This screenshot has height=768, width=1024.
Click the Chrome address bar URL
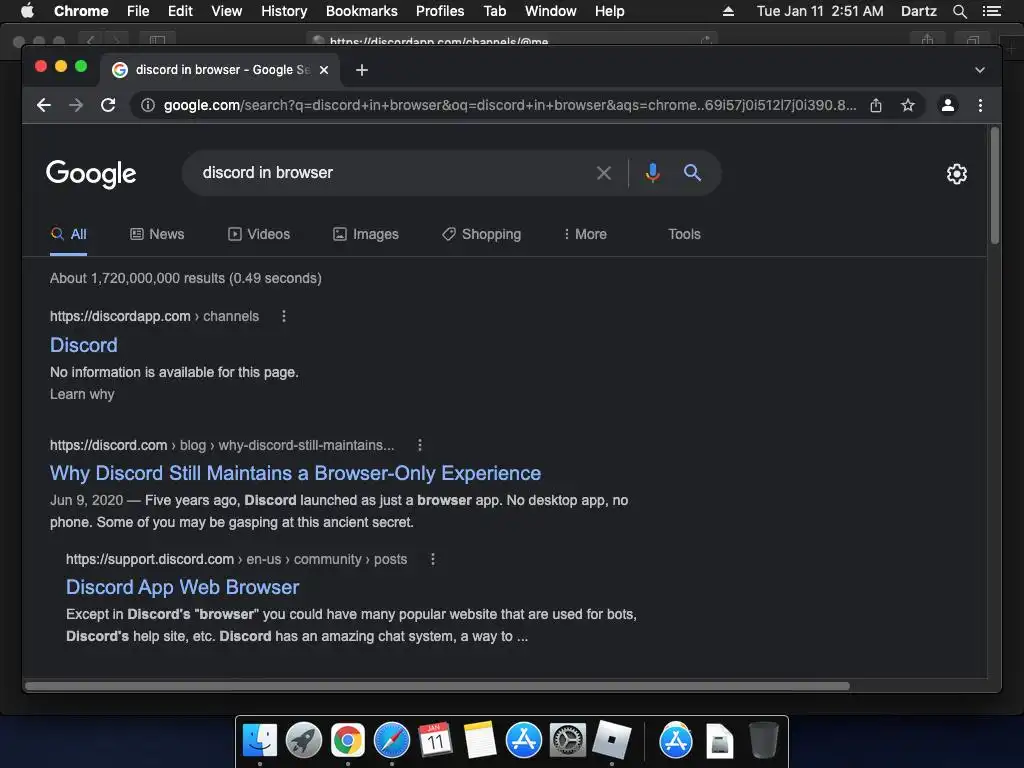click(x=509, y=105)
